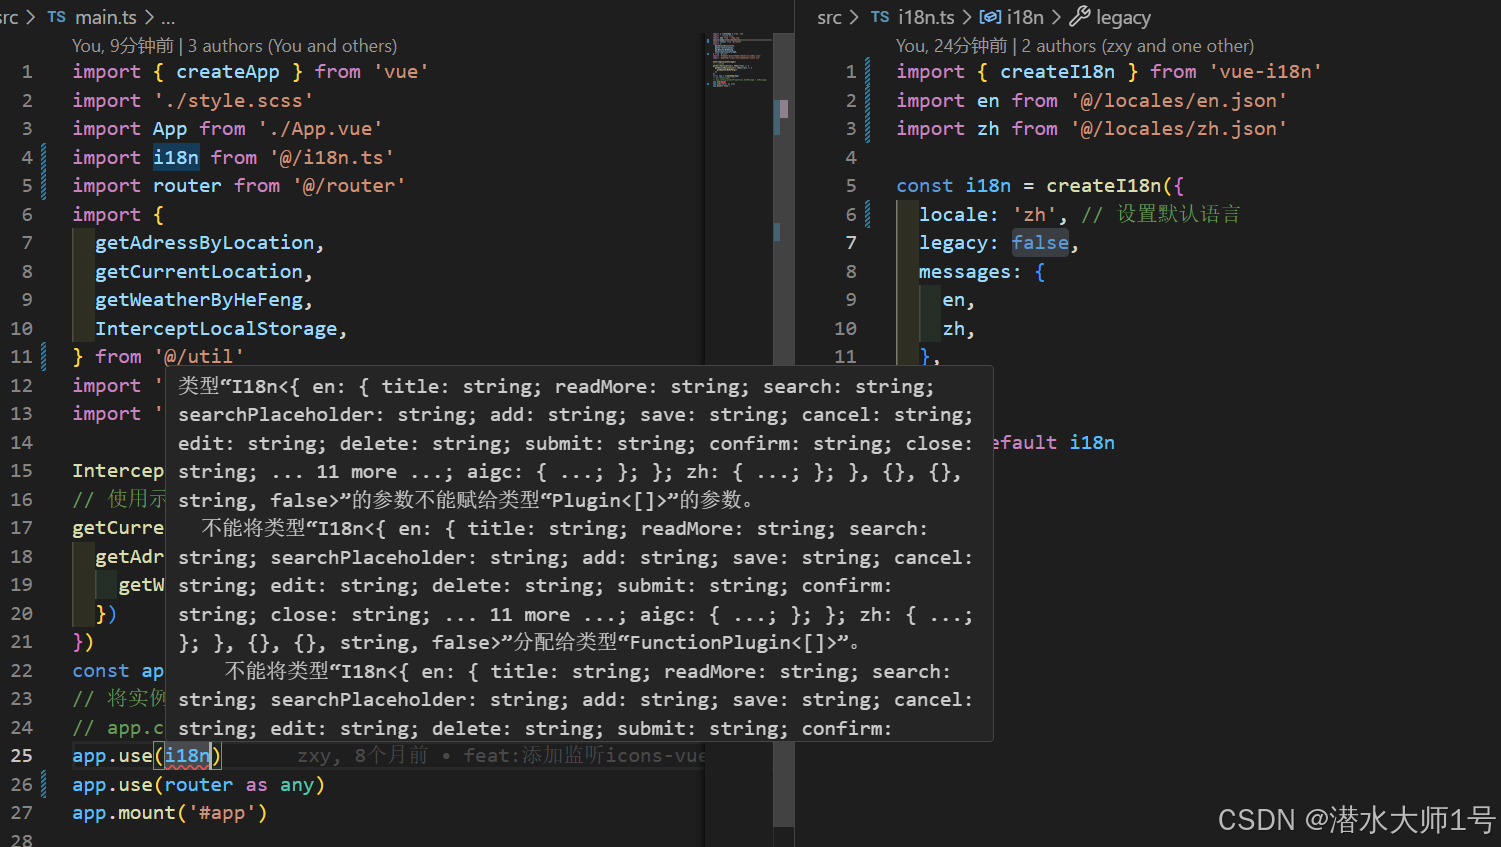
Task: Click createApp in the line 1 import
Action: (x=228, y=72)
